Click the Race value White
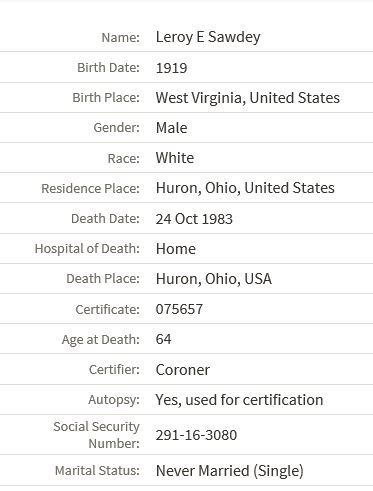This screenshot has height=491, width=373. click(175, 158)
